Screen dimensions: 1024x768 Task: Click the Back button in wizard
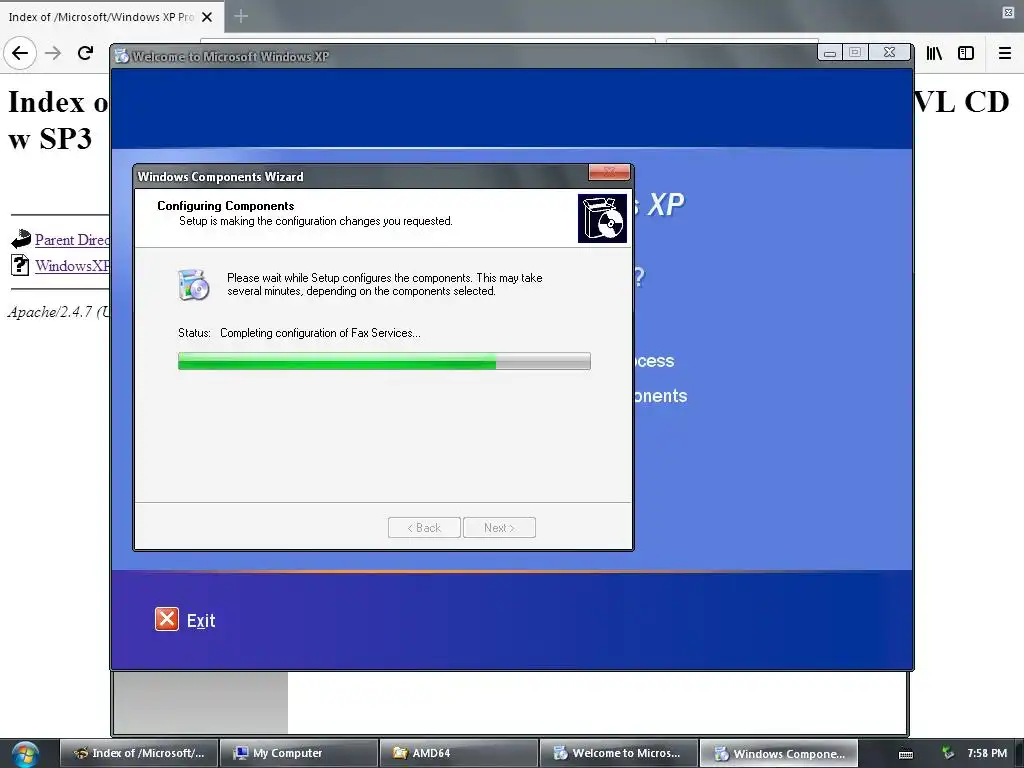point(424,528)
